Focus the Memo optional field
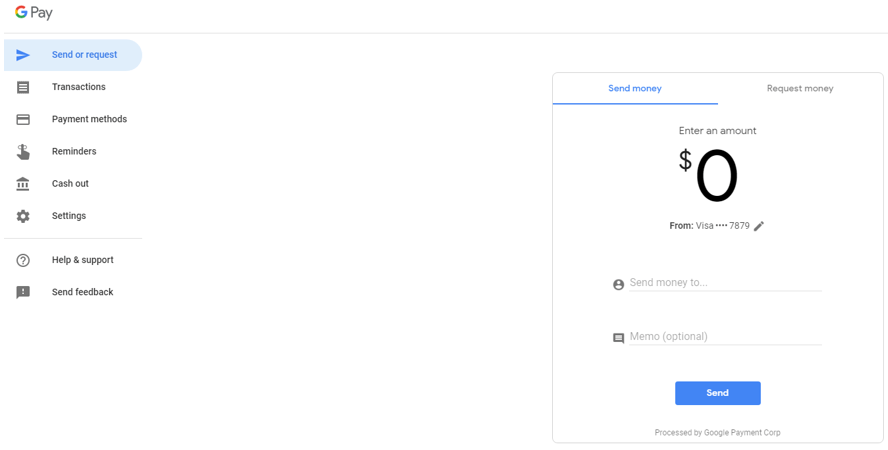 pos(725,337)
